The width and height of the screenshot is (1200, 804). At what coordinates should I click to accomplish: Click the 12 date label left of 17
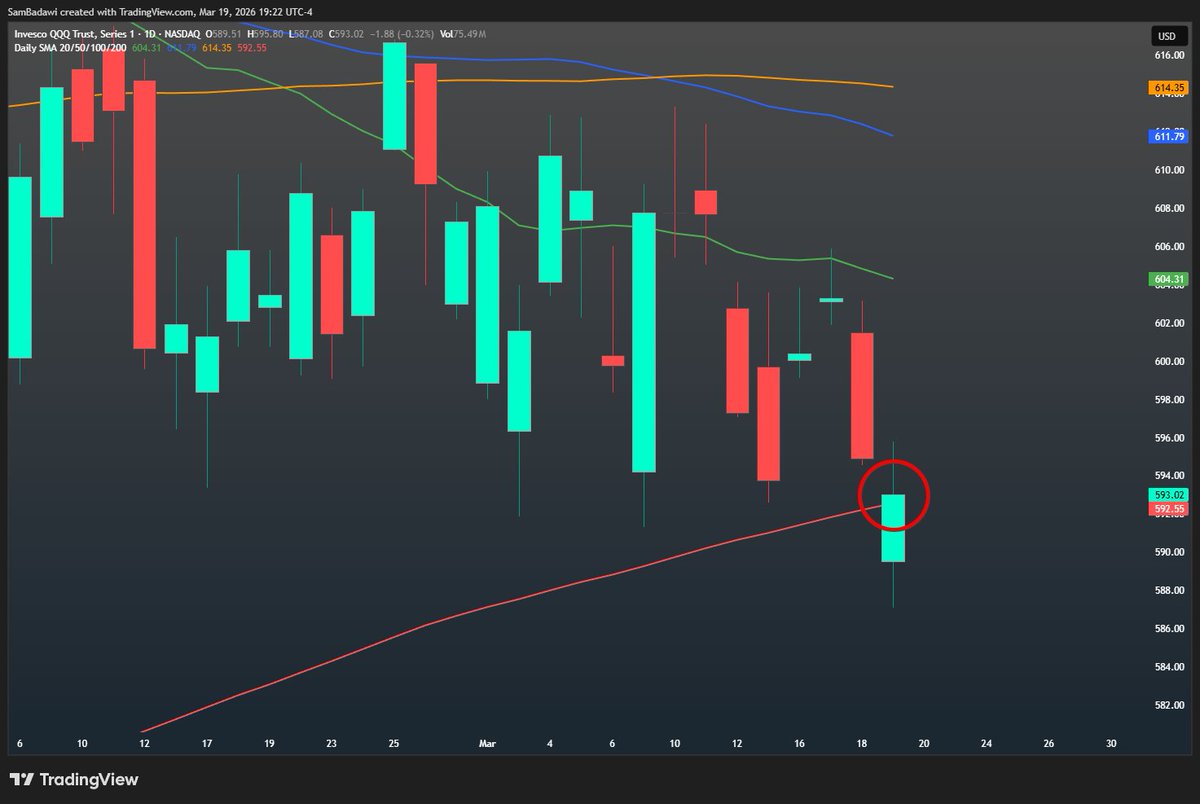click(145, 744)
